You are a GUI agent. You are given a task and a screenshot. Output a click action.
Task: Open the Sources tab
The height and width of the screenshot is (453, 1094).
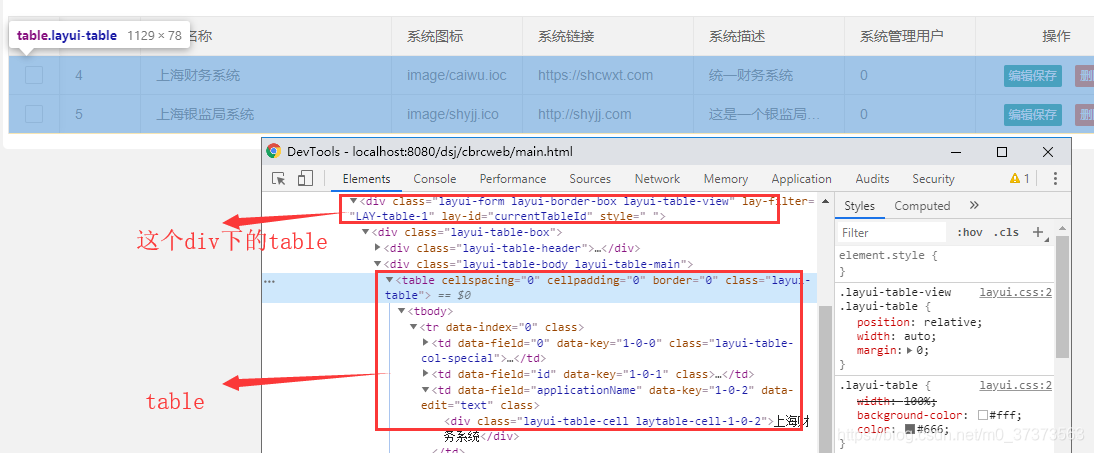point(590,179)
